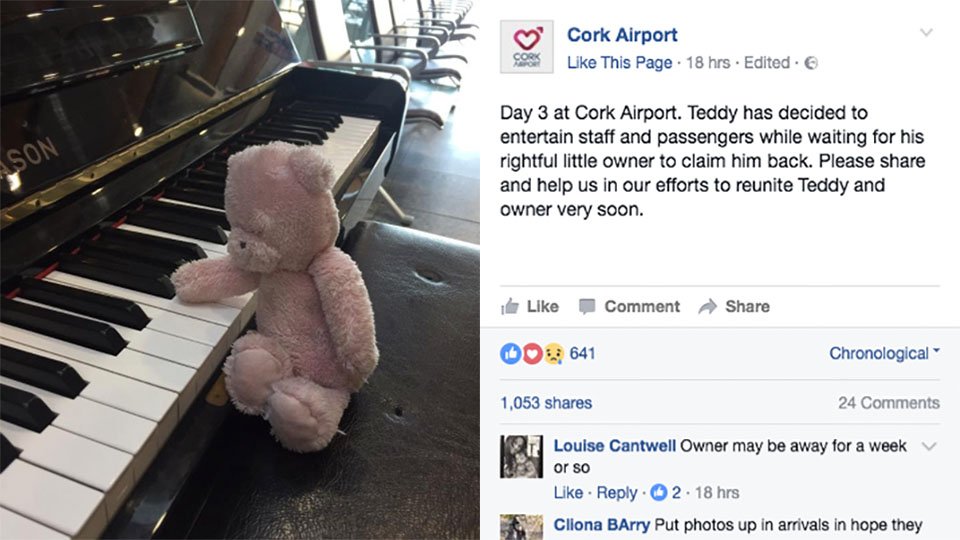This screenshot has height=540, width=960.
Task: Click the sad face reaction icon
Action: tap(553, 353)
